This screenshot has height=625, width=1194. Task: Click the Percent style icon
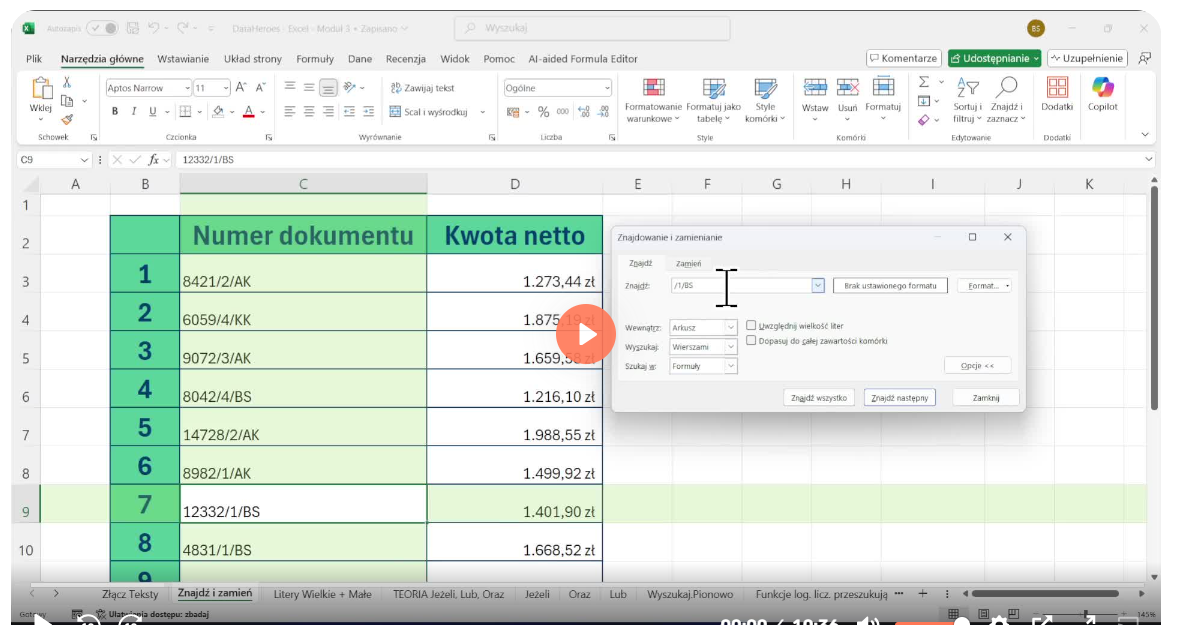[543, 112]
